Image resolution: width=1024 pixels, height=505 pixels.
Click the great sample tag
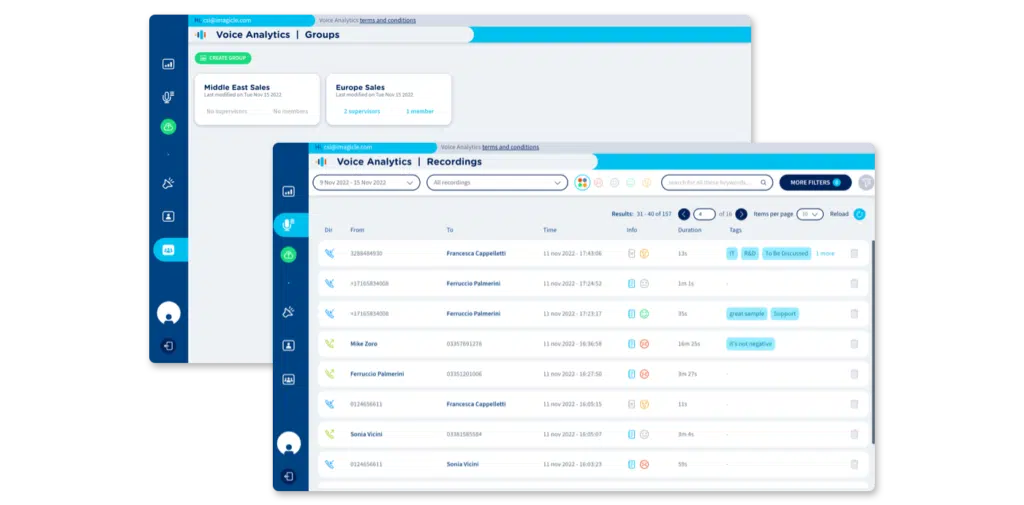tap(746, 314)
